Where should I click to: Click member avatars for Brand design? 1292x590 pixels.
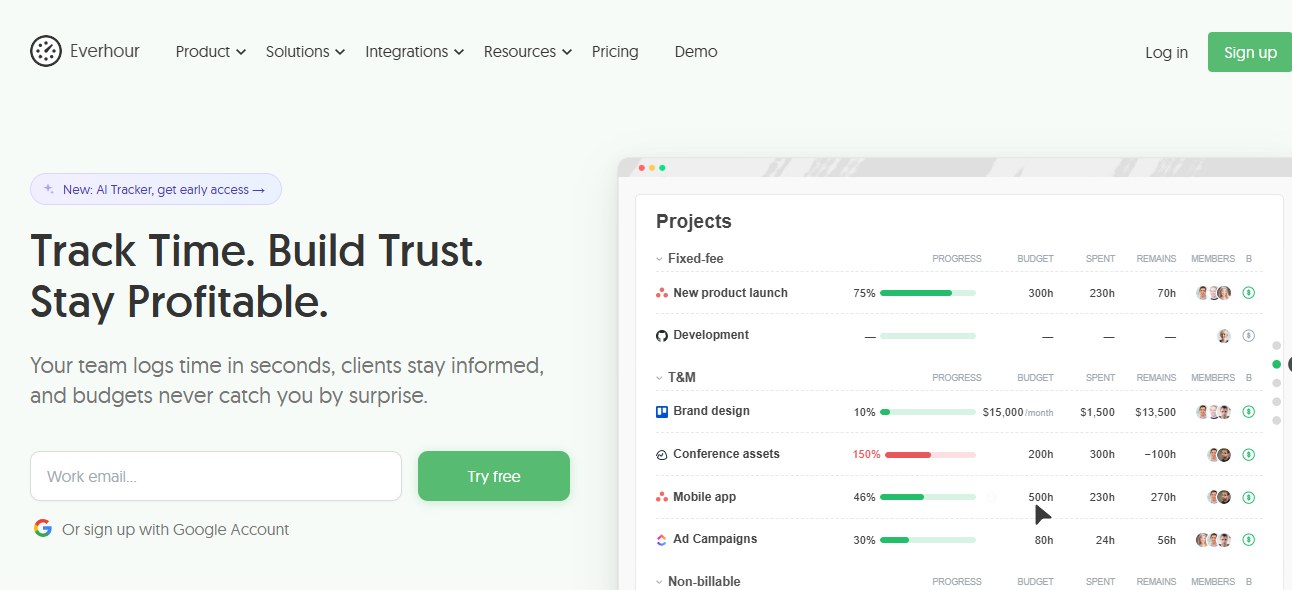1213,412
